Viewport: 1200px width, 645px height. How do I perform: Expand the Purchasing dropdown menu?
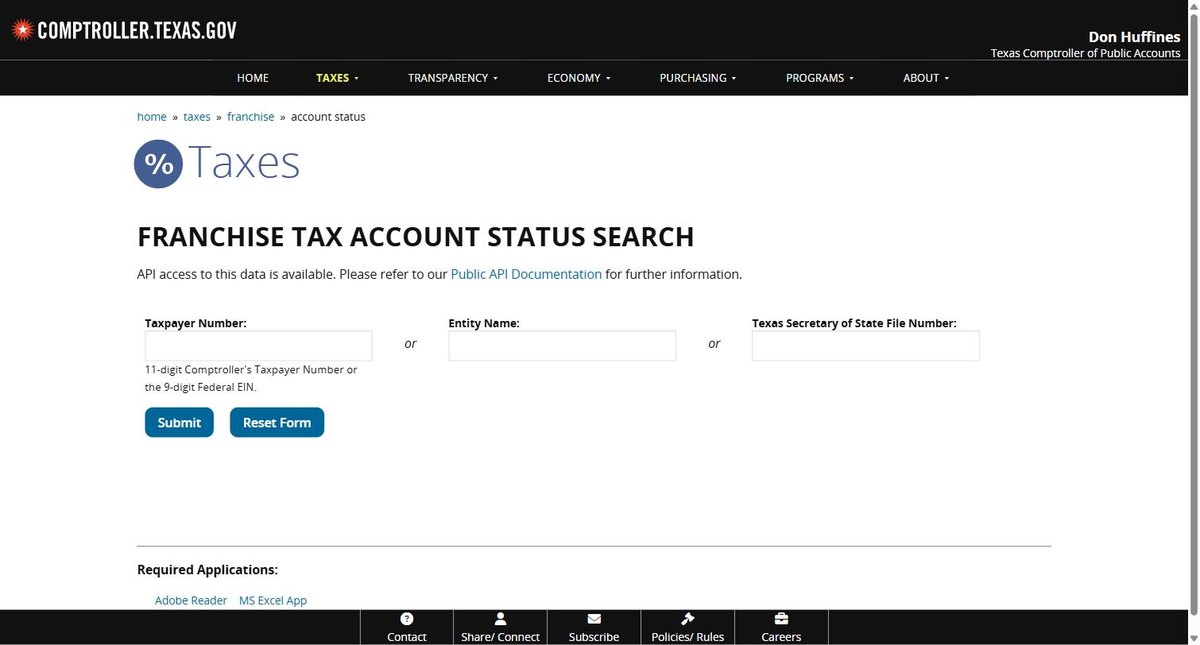698,78
